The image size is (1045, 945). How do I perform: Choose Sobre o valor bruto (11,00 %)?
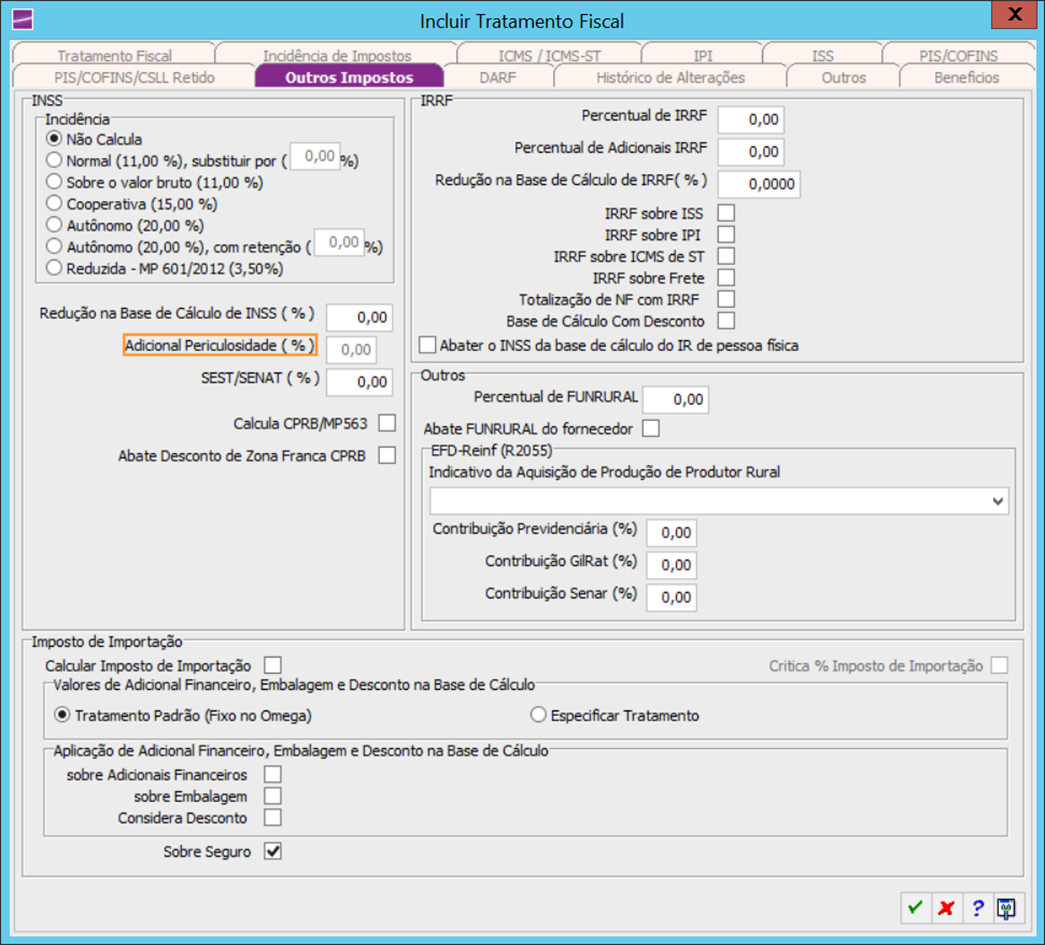tap(54, 181)
